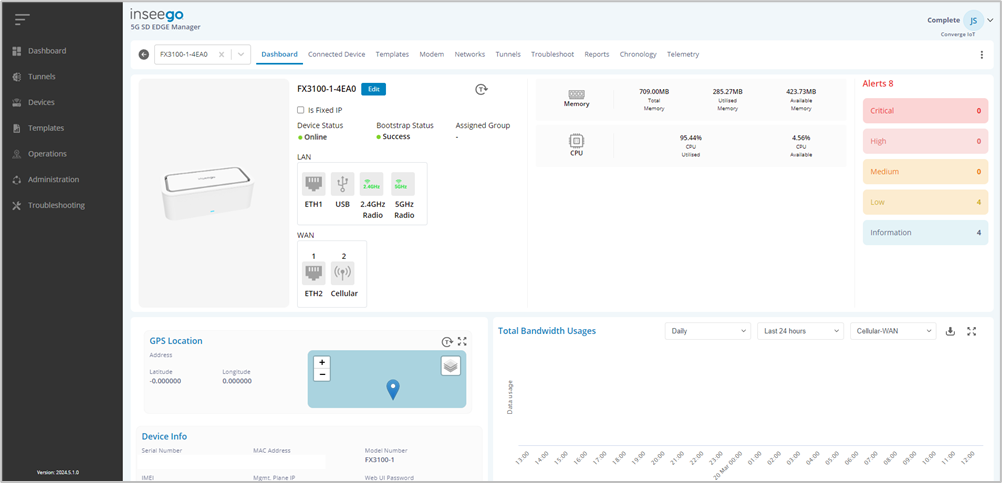
Task: Open Medium alerts row
Action: click(x=925, y=171)
